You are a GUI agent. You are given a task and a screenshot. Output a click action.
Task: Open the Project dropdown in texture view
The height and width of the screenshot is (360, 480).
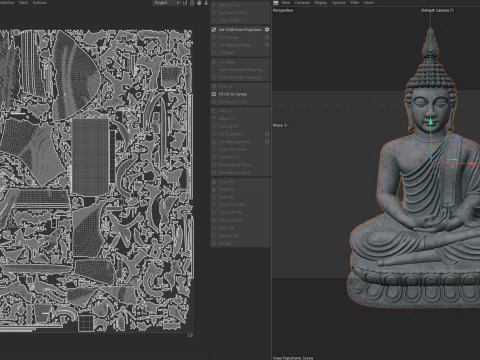(167, 3)
